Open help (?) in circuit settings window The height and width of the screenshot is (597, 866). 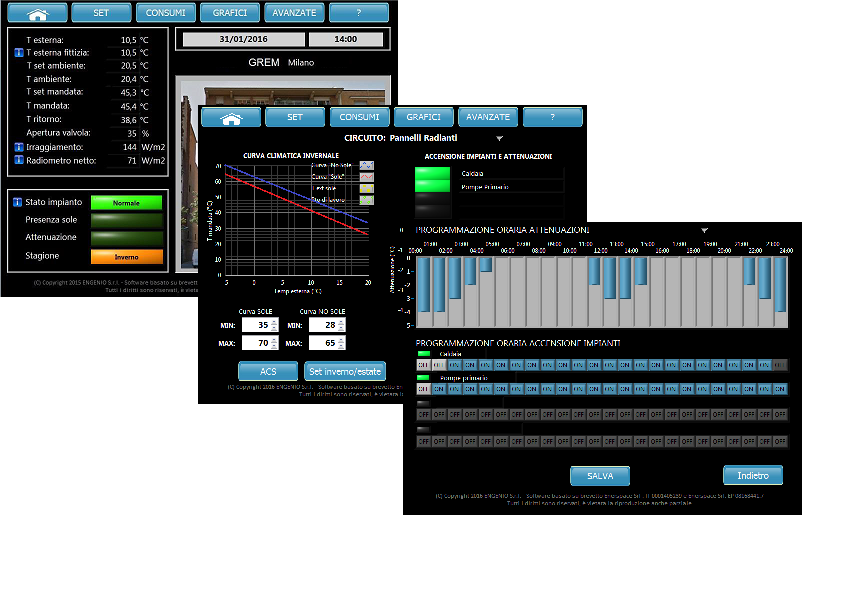pyautogui.click(x=553, y=117)
